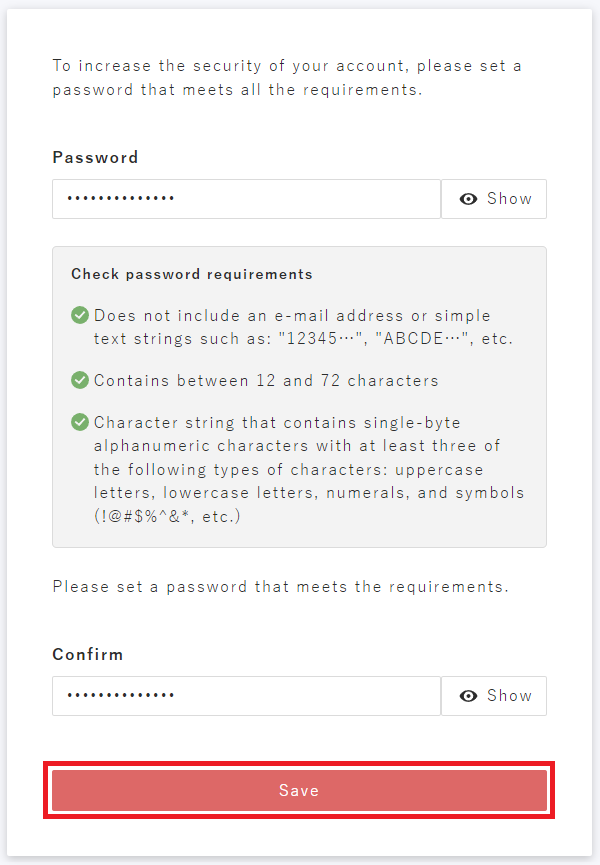Click the eye icon beside the Confirm field
Screen dimensions: 600x865
pyautogui.click(x=468, y=696)
